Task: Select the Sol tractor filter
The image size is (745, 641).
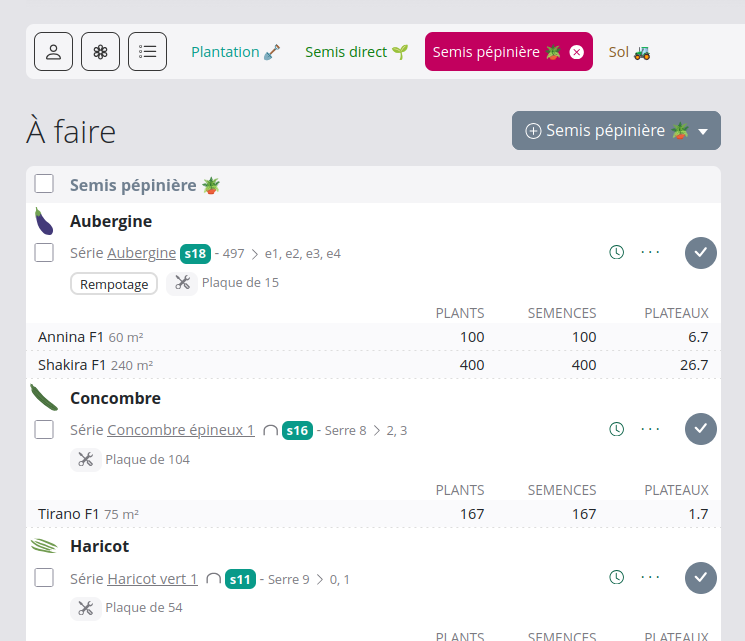Action: [x=629, y=52]
